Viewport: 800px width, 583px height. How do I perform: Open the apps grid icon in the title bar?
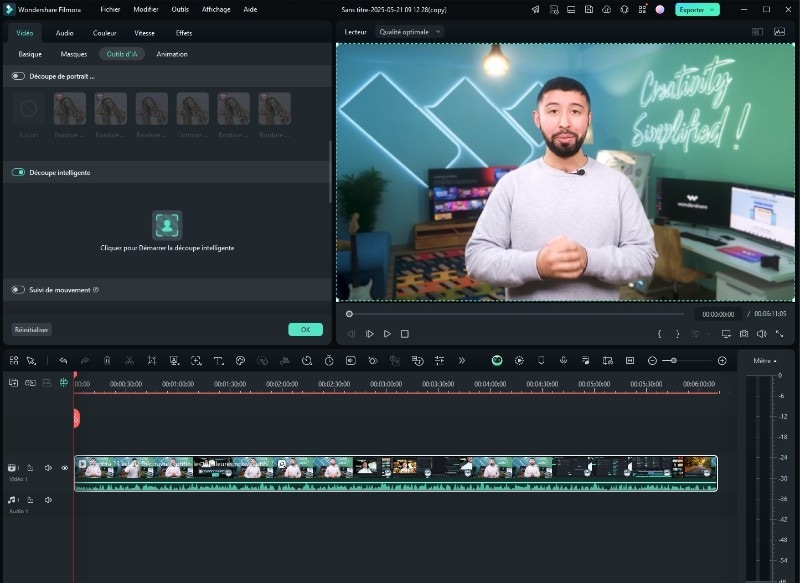642,9
